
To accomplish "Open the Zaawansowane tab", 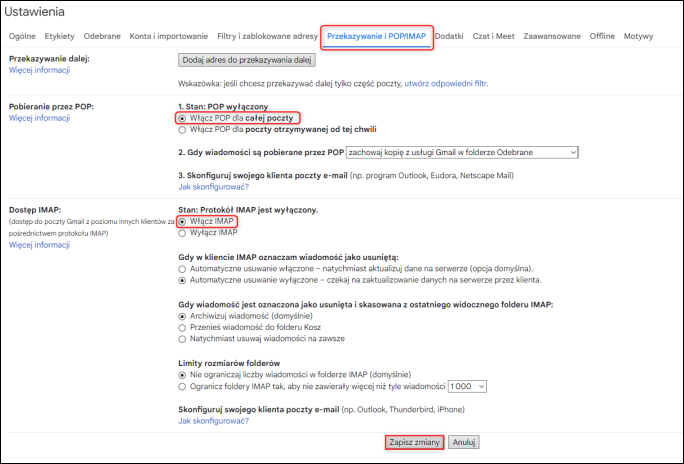I will 552,36.
